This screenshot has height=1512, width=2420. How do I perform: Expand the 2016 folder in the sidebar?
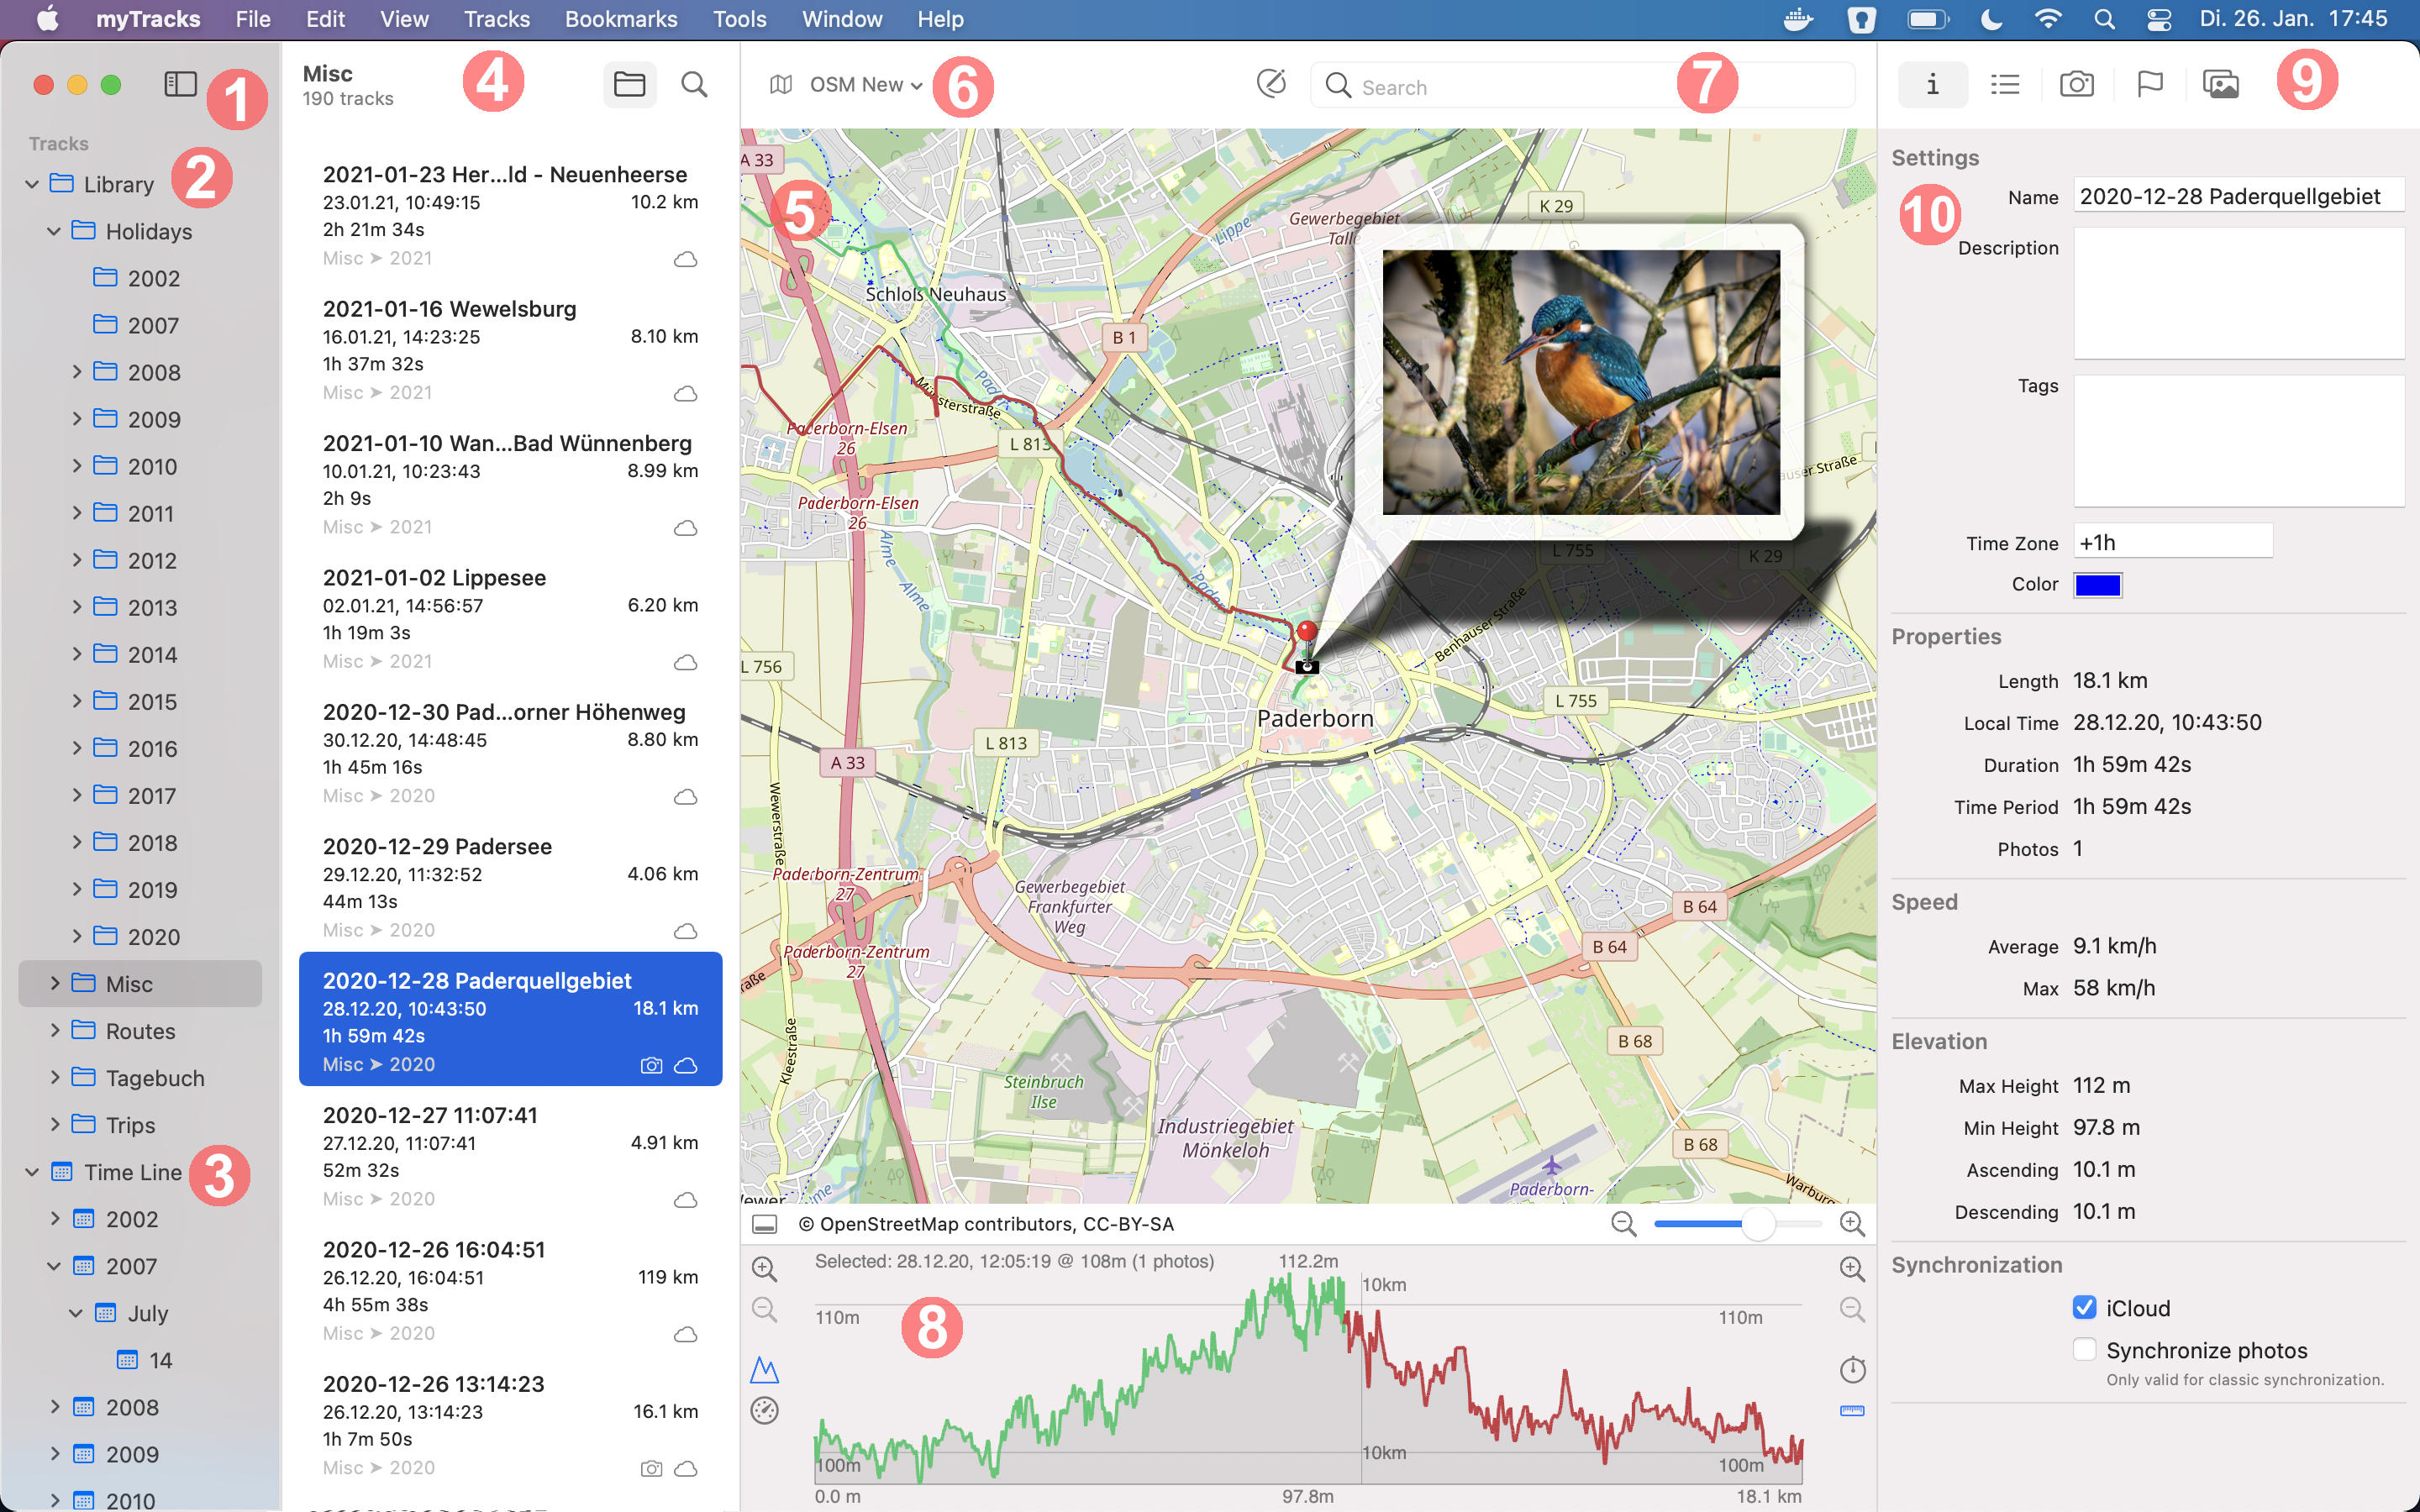[x=78, y=748]
